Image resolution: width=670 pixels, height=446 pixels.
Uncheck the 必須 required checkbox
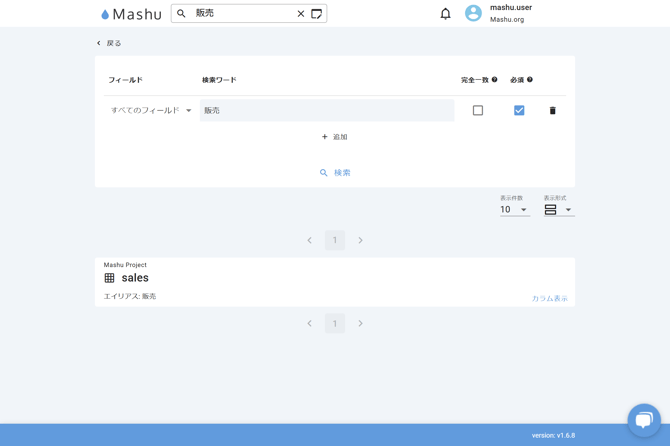point(519,111)
